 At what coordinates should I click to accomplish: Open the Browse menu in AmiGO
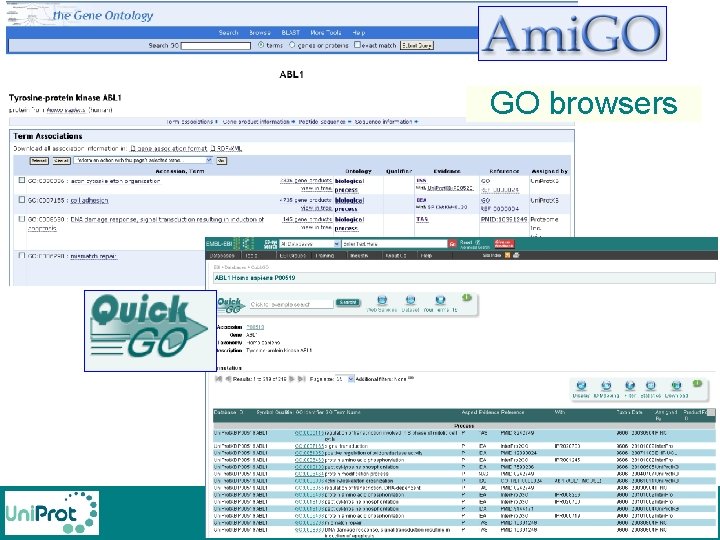point(260,33)
